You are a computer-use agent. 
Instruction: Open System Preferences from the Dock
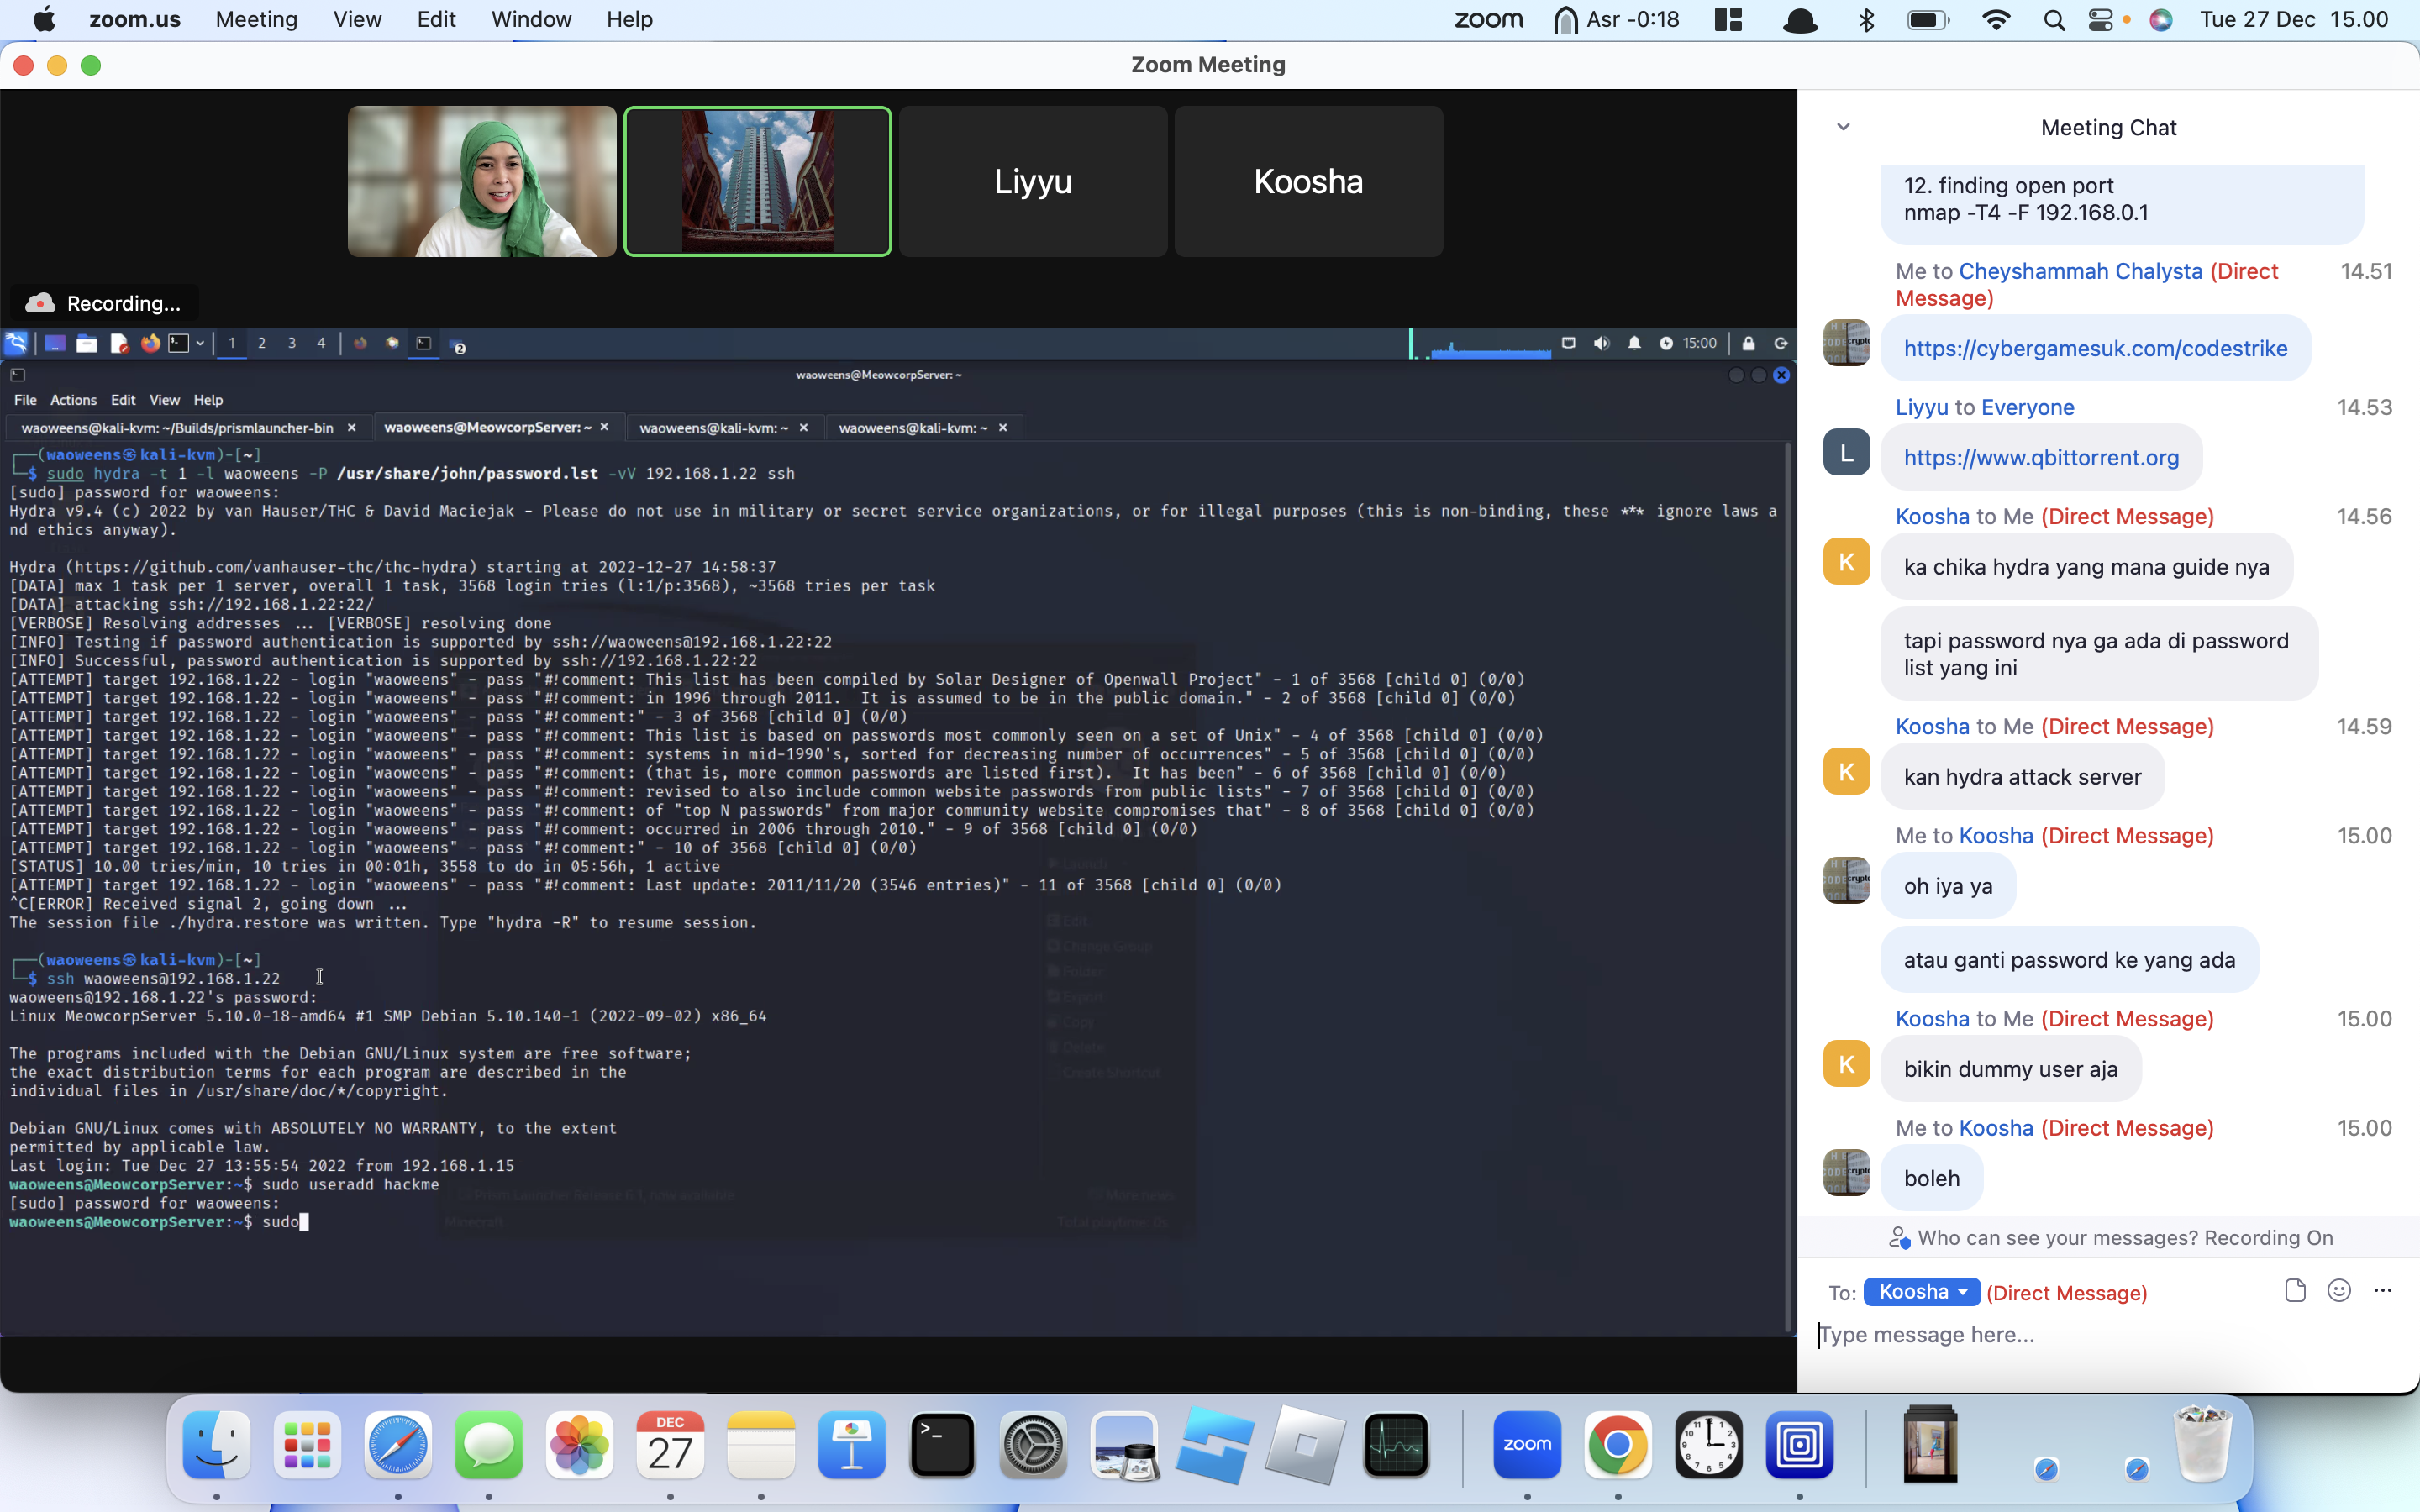(1033, 1445)
